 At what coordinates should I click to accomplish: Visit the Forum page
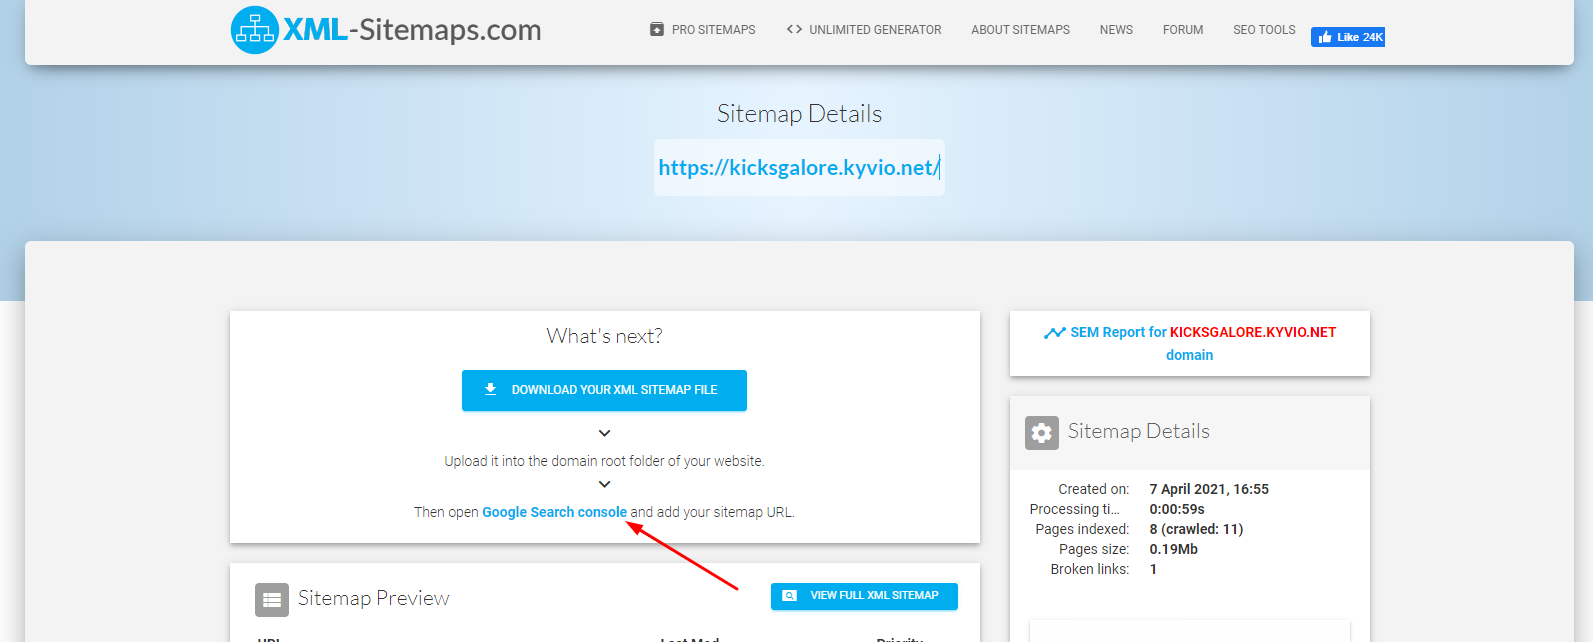[1183, 30]
